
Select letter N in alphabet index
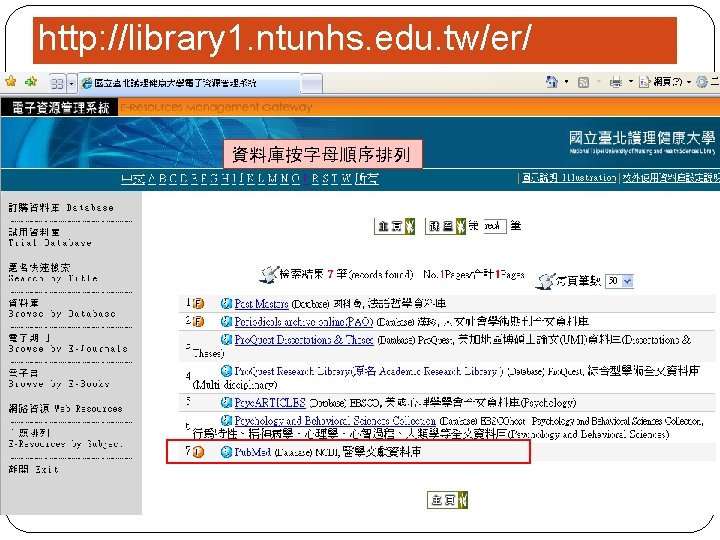tap(284, 179)
